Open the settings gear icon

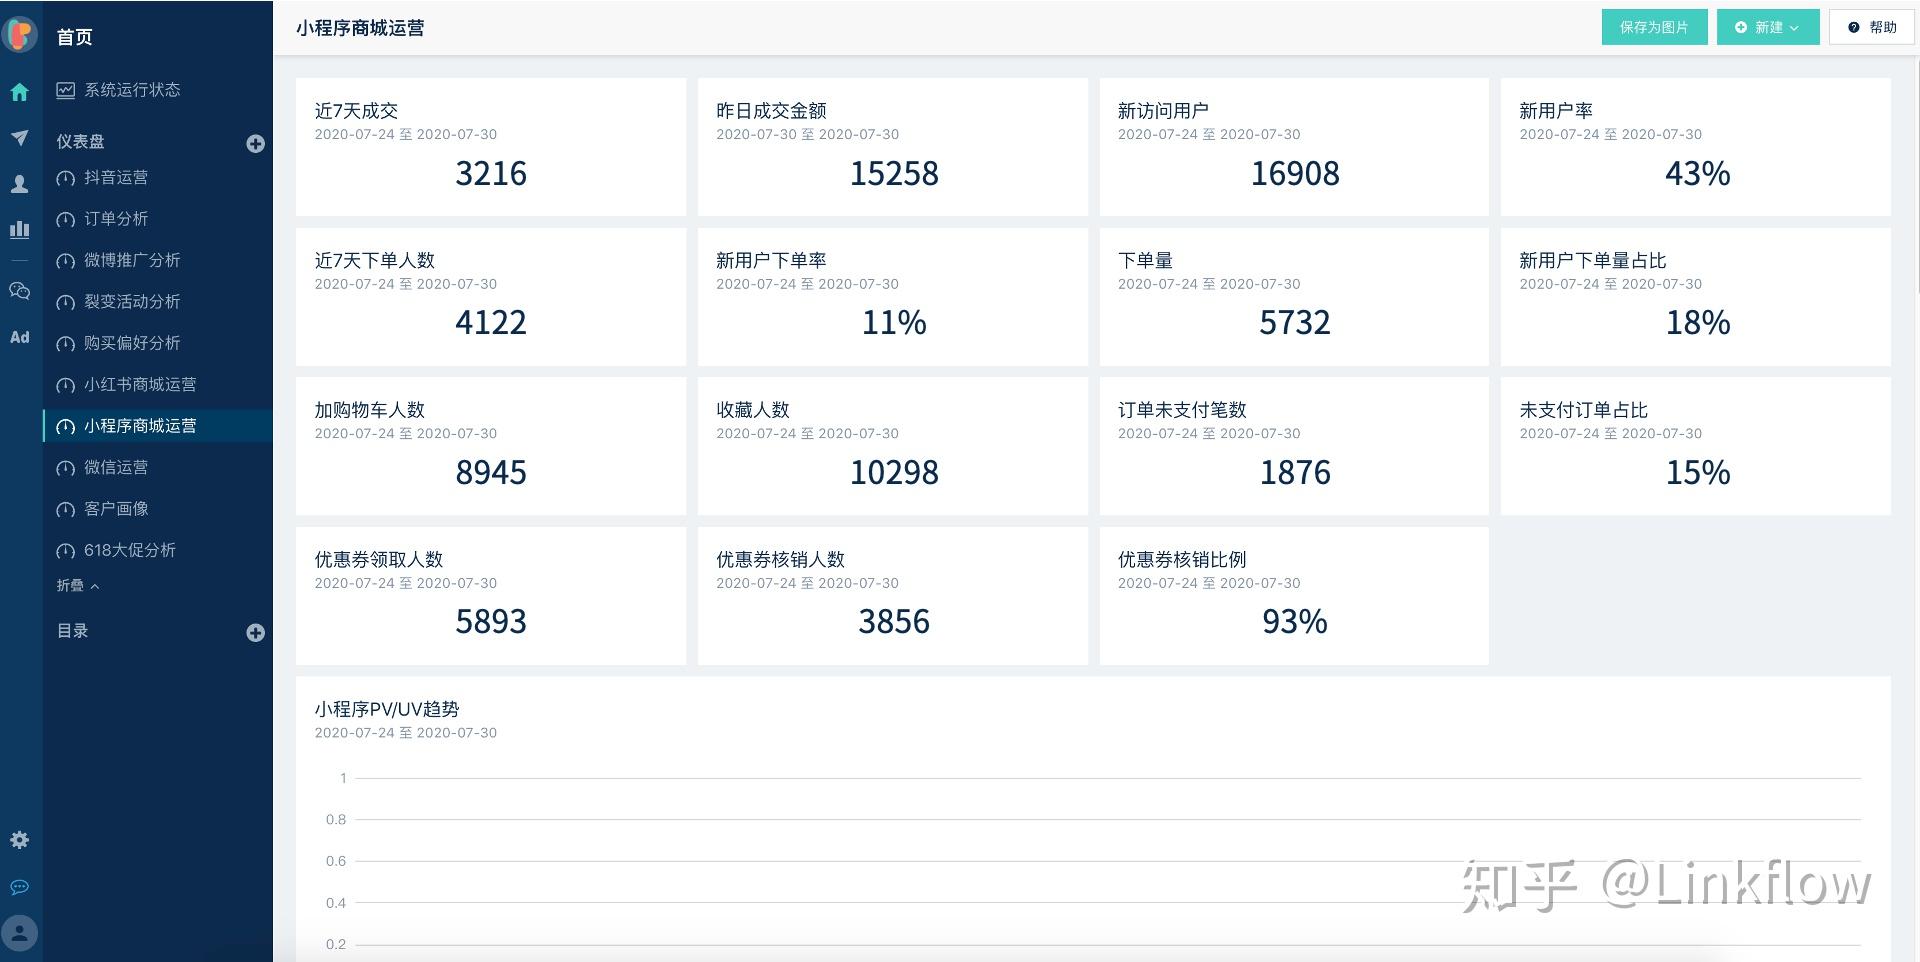point(20,840)
